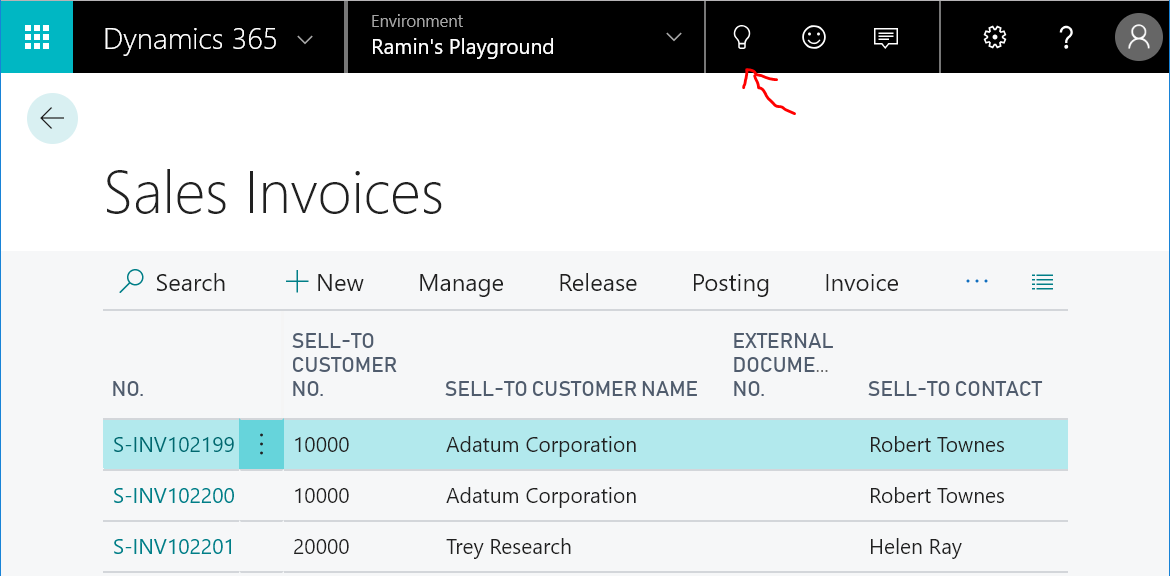Click the lightbulb ideas icon
The width and height of the screenshot is (1170, 576).
pyautogui.click(x=741, y=37)
